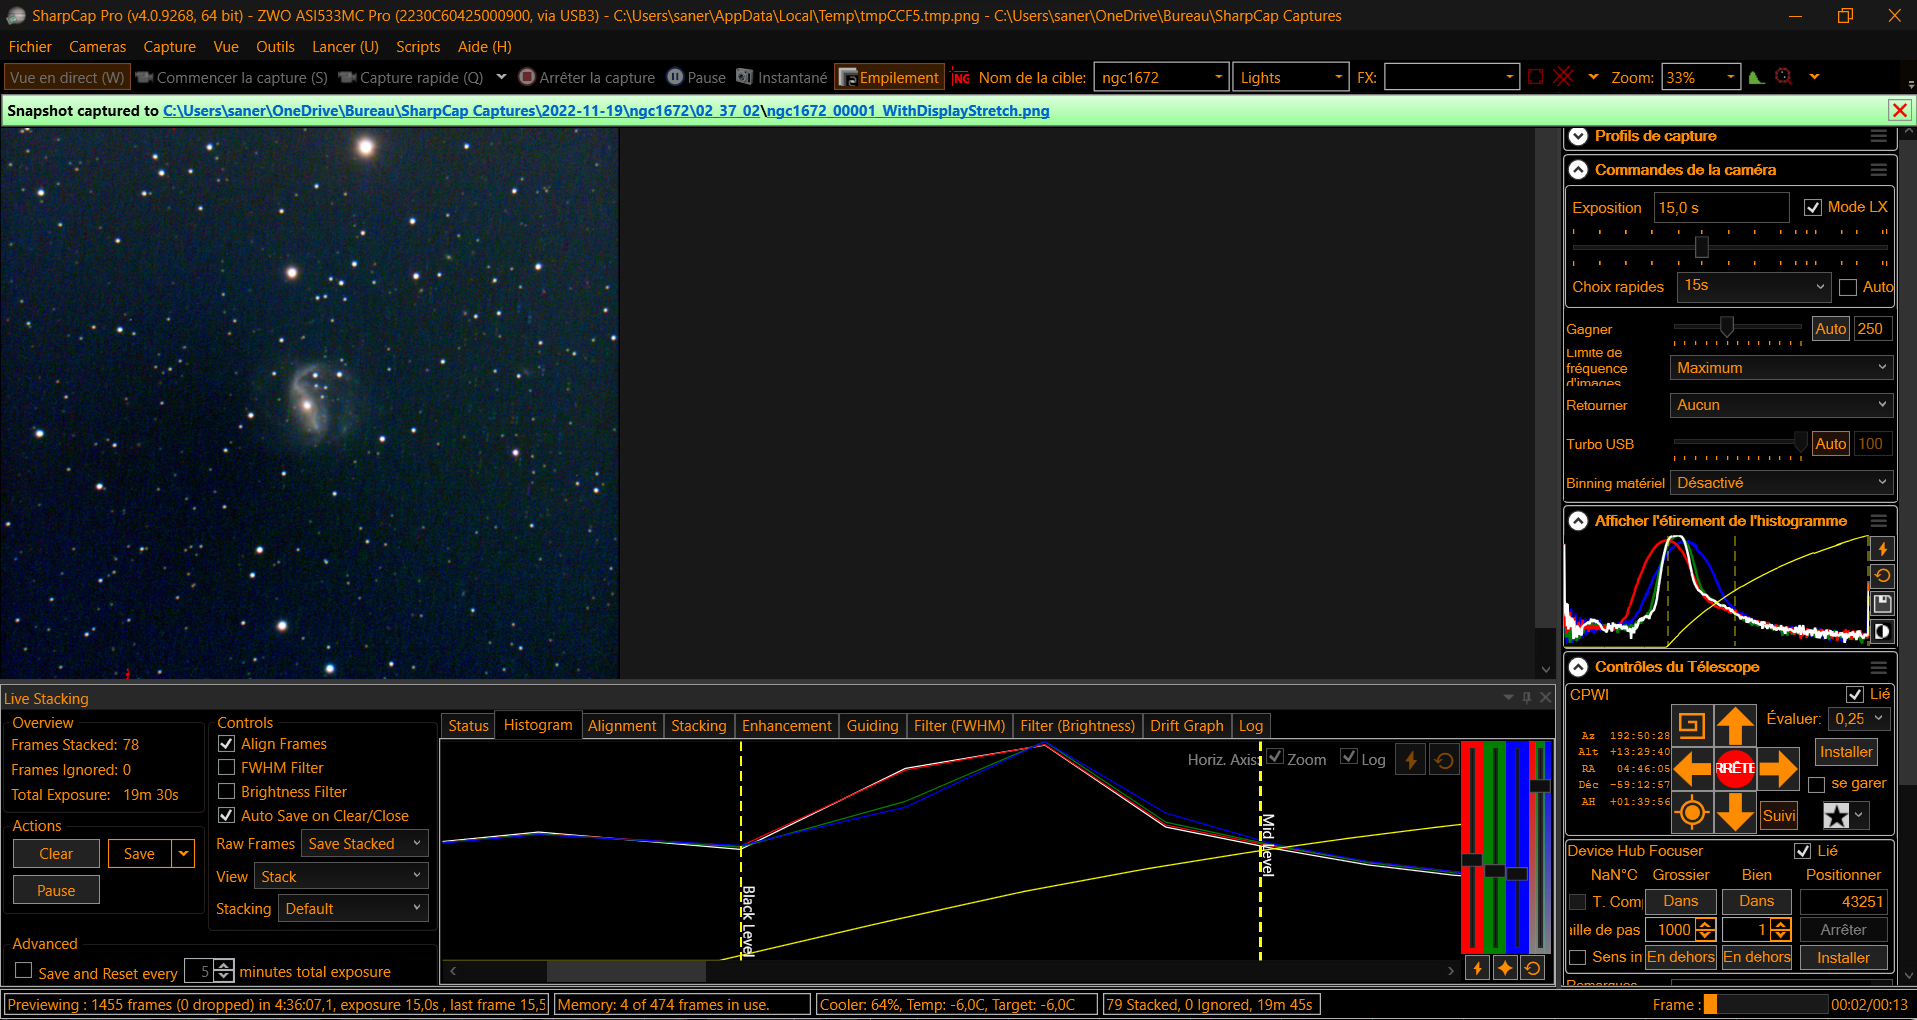Image resolution: width=1917 pixels, height=1020 pixels.
Task: Click the spiral search button in CPWI
Action: pos(1692,725)
